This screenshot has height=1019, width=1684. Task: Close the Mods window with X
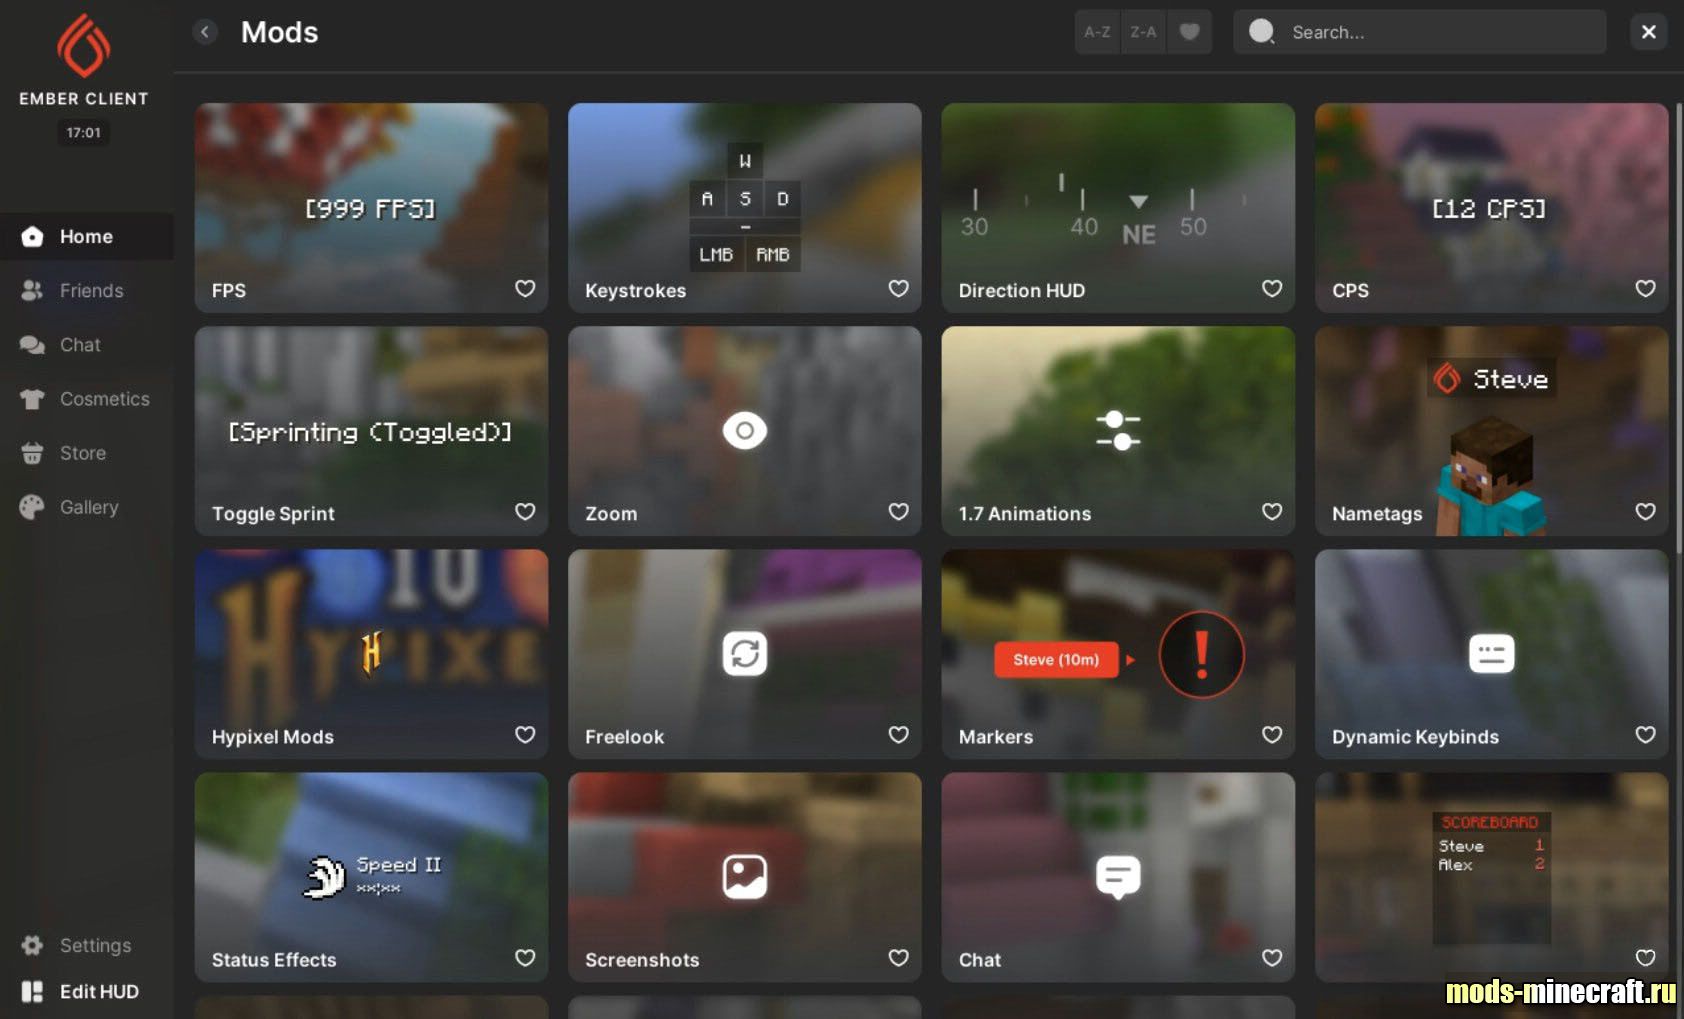(x=1649, y=32)
